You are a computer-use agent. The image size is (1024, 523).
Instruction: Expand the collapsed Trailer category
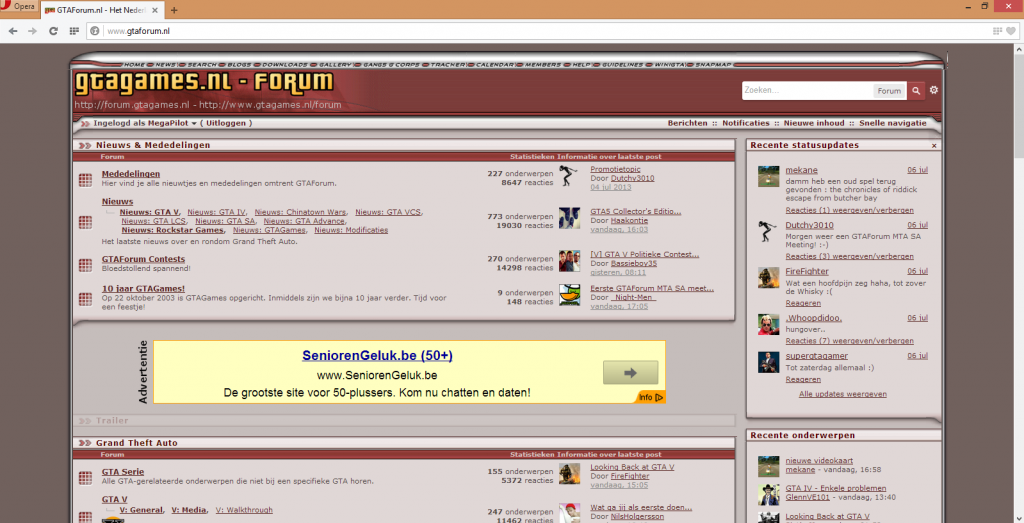click(85, 421)
